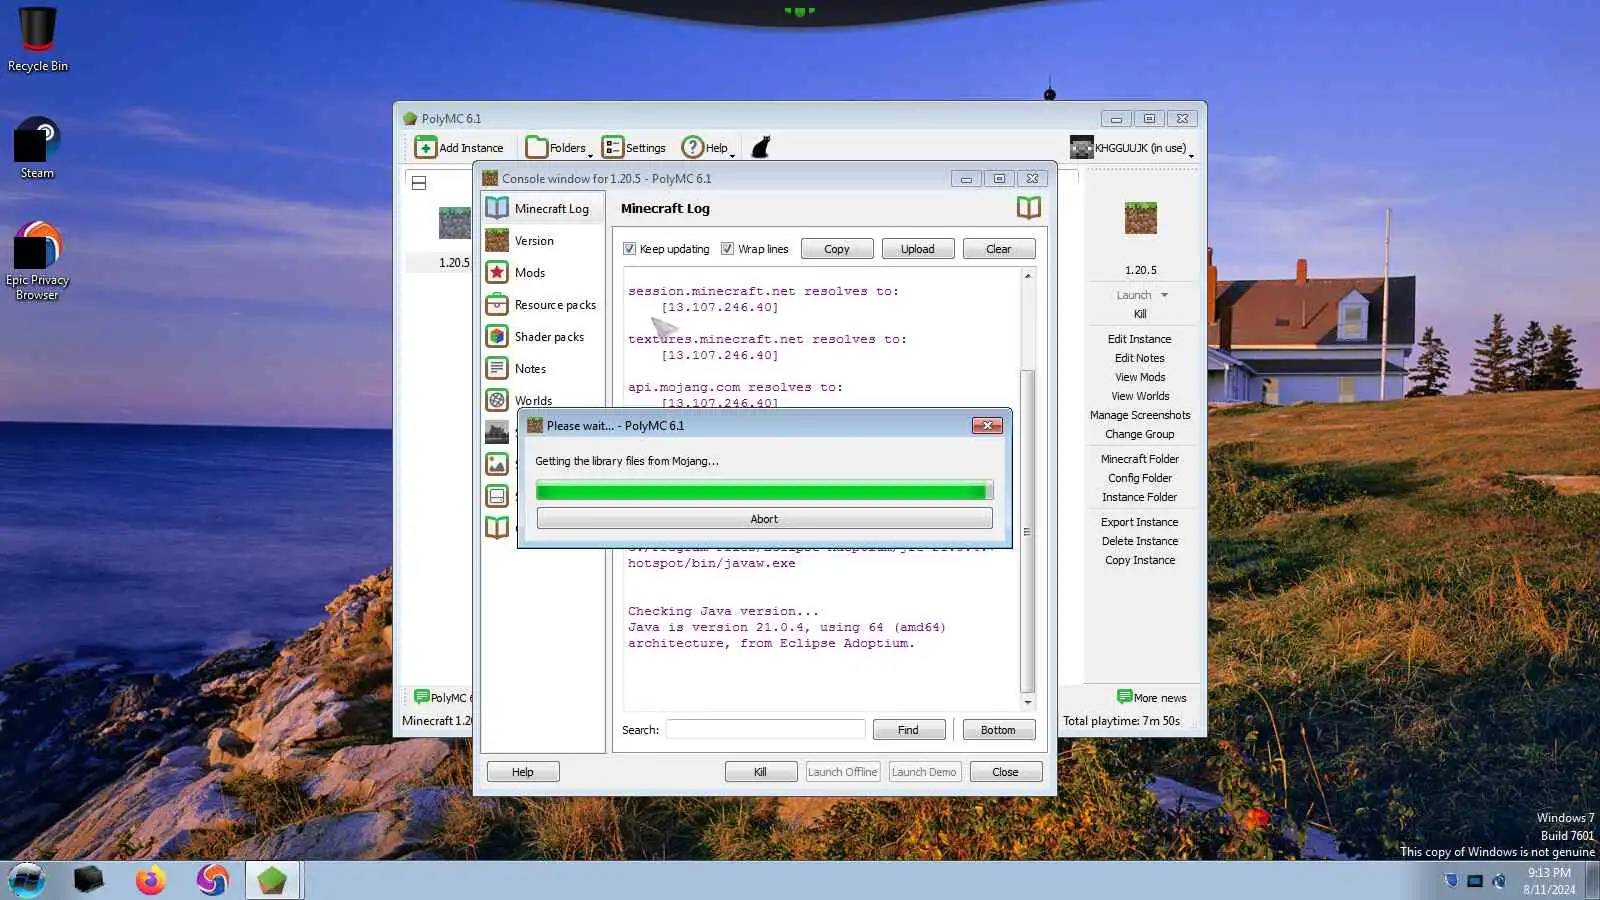
Task: Toggle the Wrap lines checkbox
Action: click(728, 249)
